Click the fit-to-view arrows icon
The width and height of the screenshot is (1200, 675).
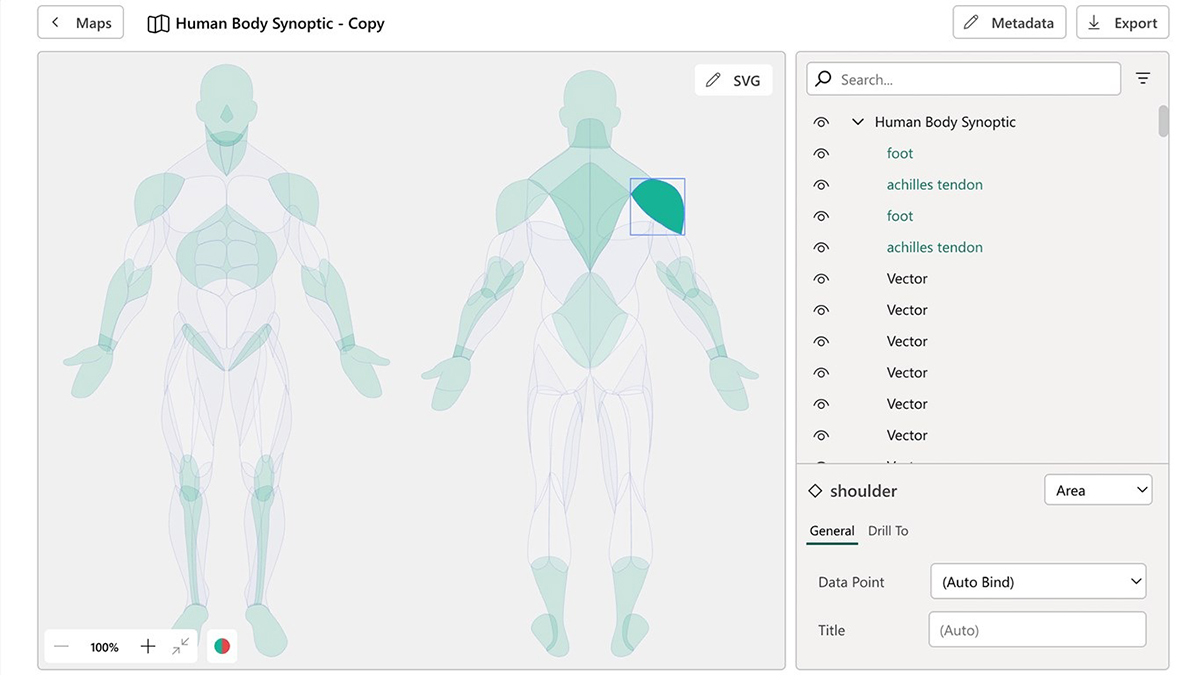[181, 647]
